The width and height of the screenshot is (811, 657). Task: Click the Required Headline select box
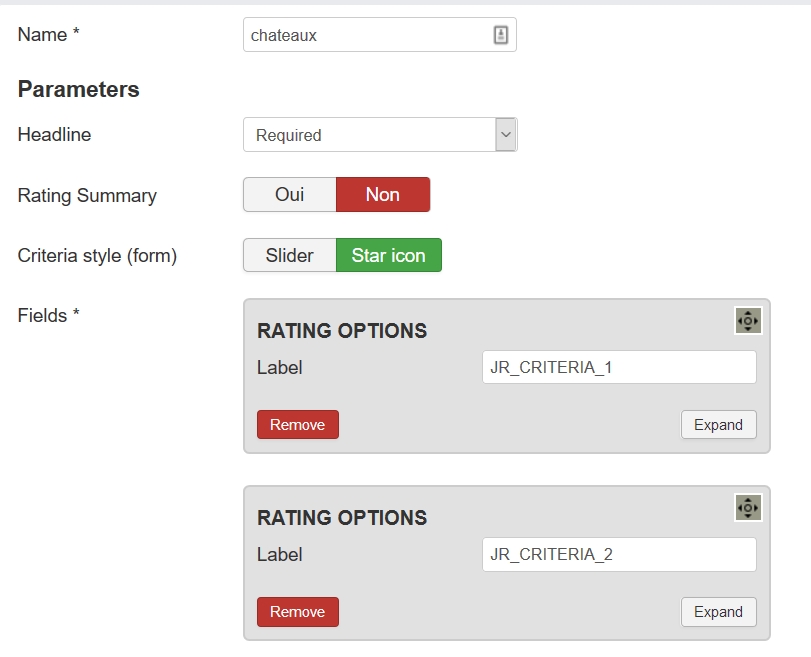(x=380, y=135)
